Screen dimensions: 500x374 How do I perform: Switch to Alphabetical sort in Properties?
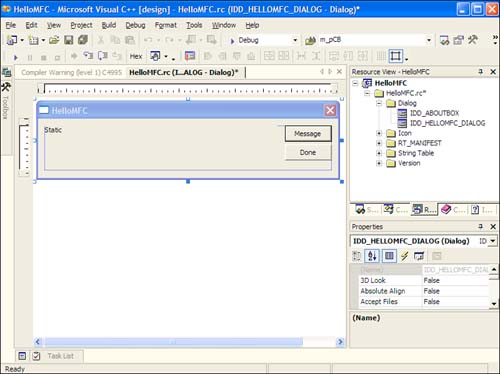(x=372, y=256)
